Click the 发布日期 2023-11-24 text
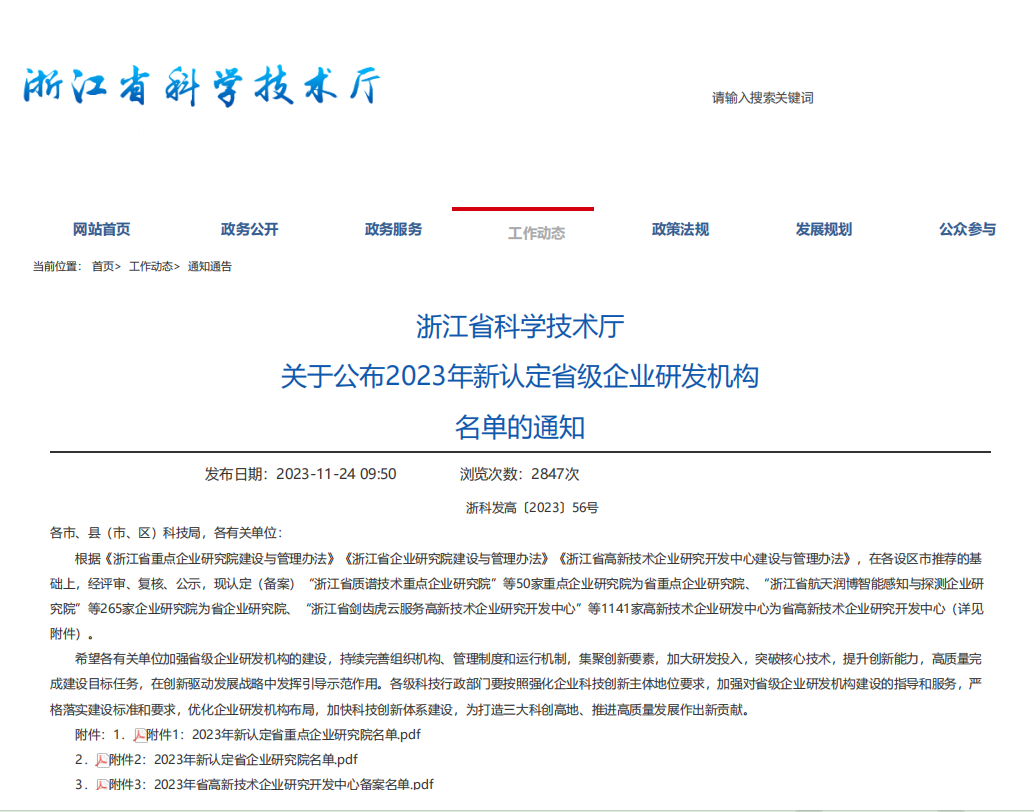This screenshot has width=1034, height=812. point(300,474)
